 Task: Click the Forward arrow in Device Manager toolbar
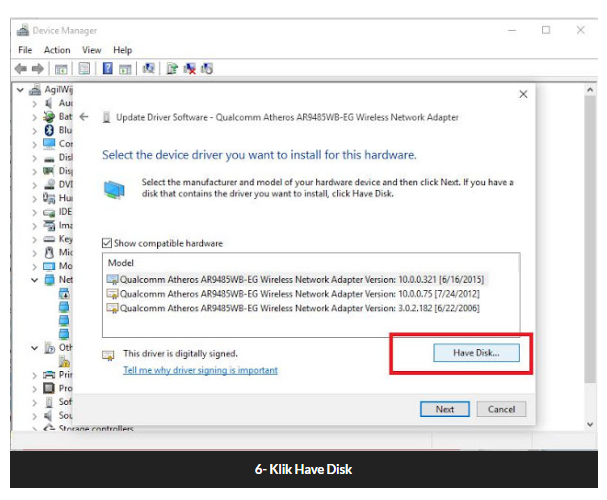click(x=38, y=69)
